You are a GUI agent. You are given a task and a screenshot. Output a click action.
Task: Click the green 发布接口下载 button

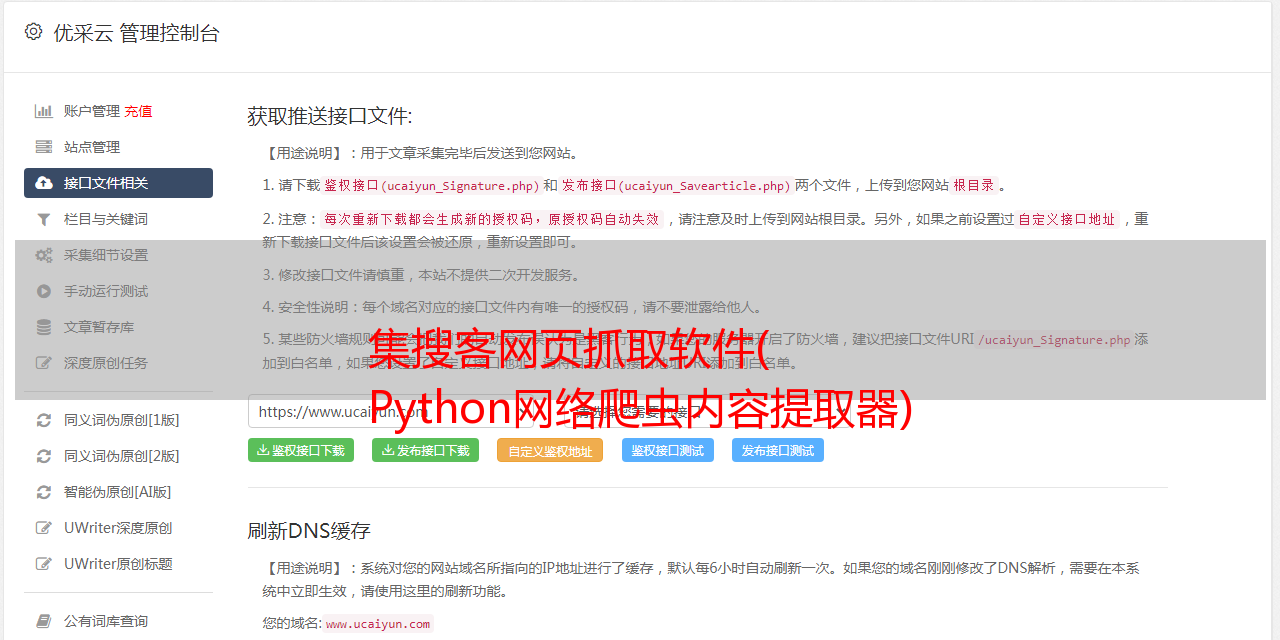[425, 450]
